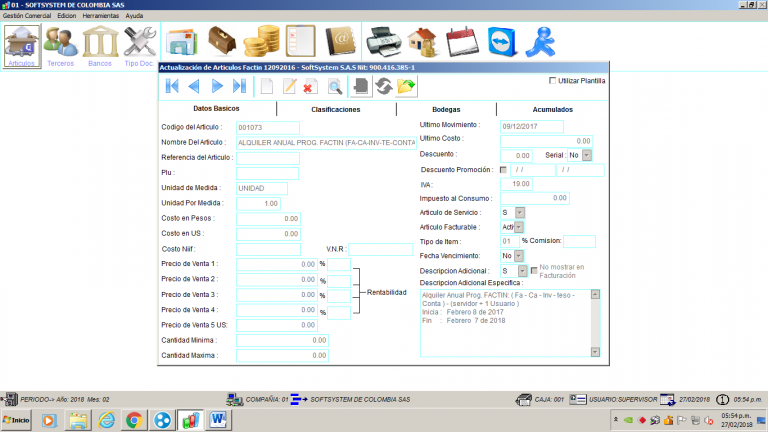Open Google Chrome from taskbar

(x=134, y=420)
